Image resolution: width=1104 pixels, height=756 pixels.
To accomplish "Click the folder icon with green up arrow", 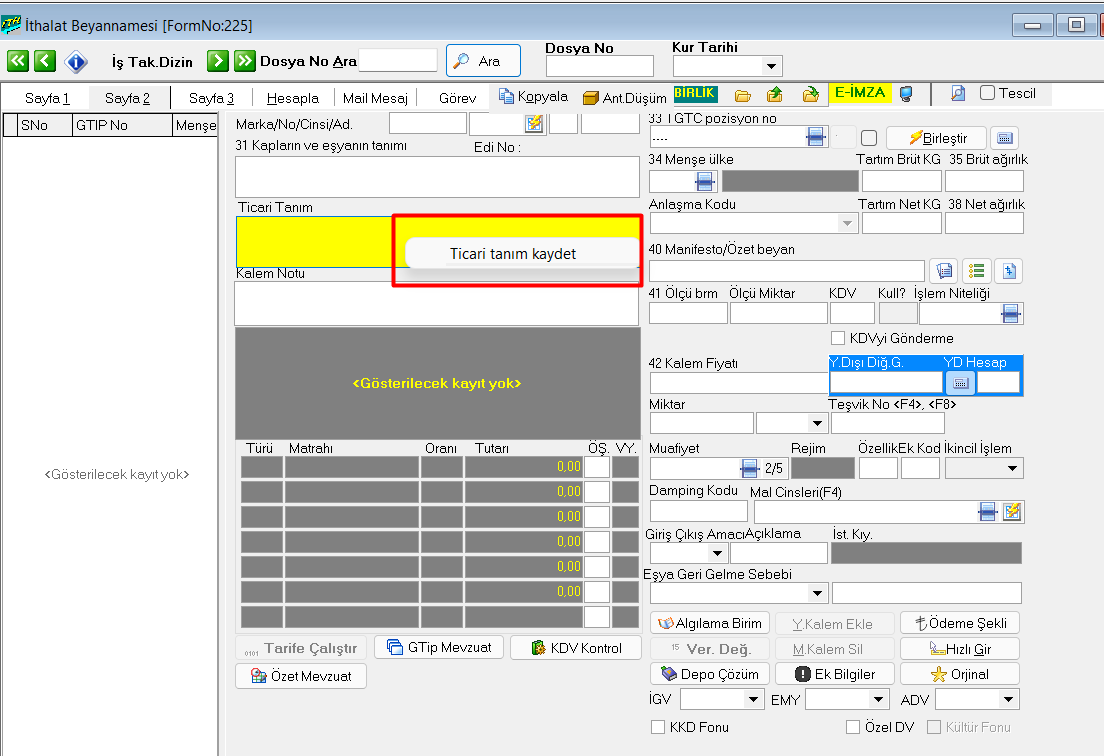I will pyautogui.click(x=774, y=94).
